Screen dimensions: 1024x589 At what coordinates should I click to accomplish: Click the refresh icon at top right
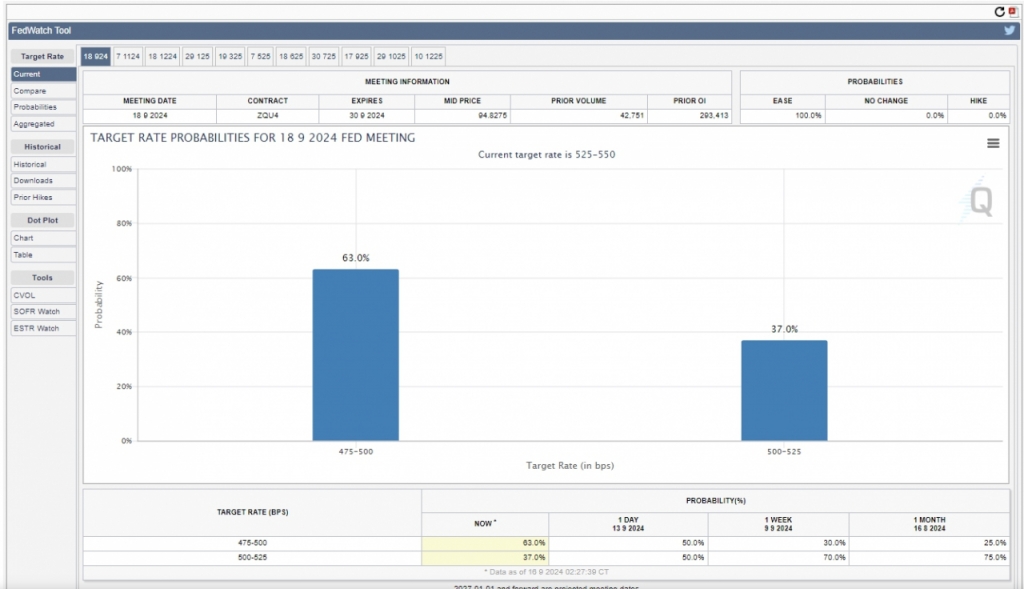click(x=999, y=12)
